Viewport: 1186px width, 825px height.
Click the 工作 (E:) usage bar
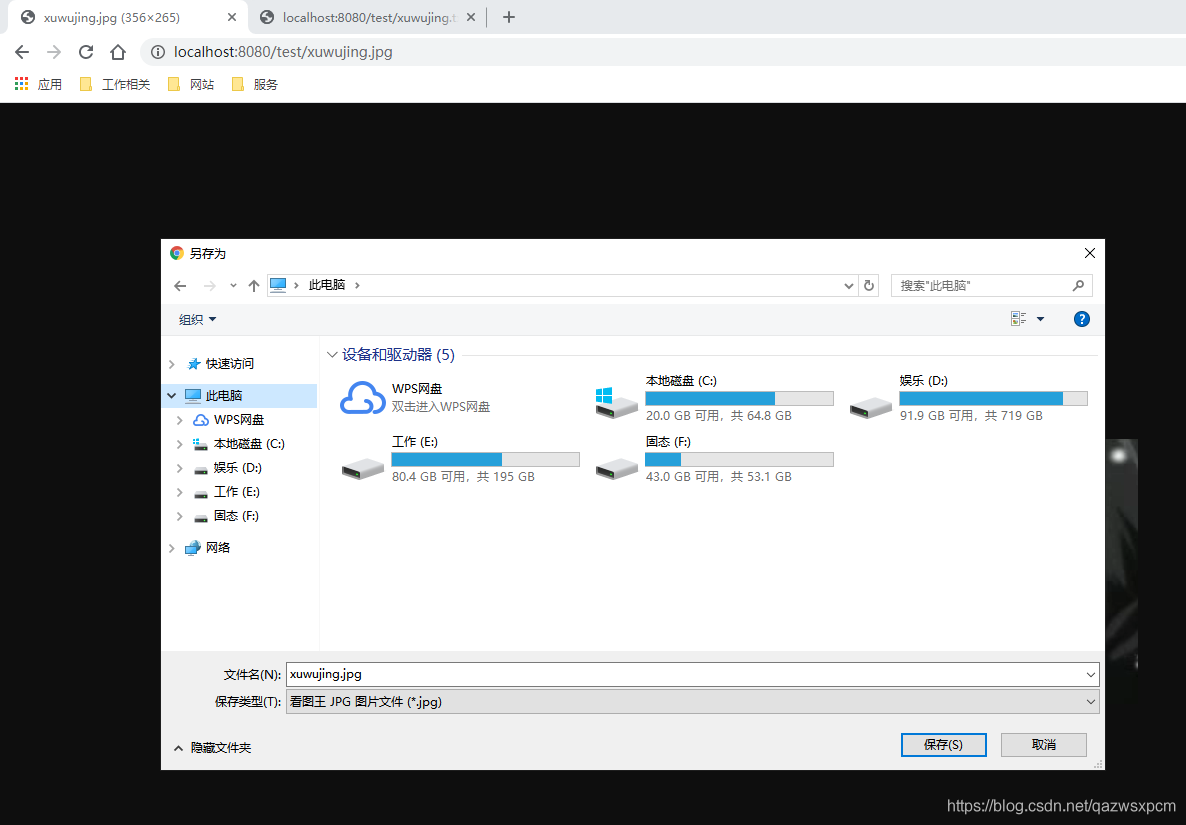click(x=485, y=459)
